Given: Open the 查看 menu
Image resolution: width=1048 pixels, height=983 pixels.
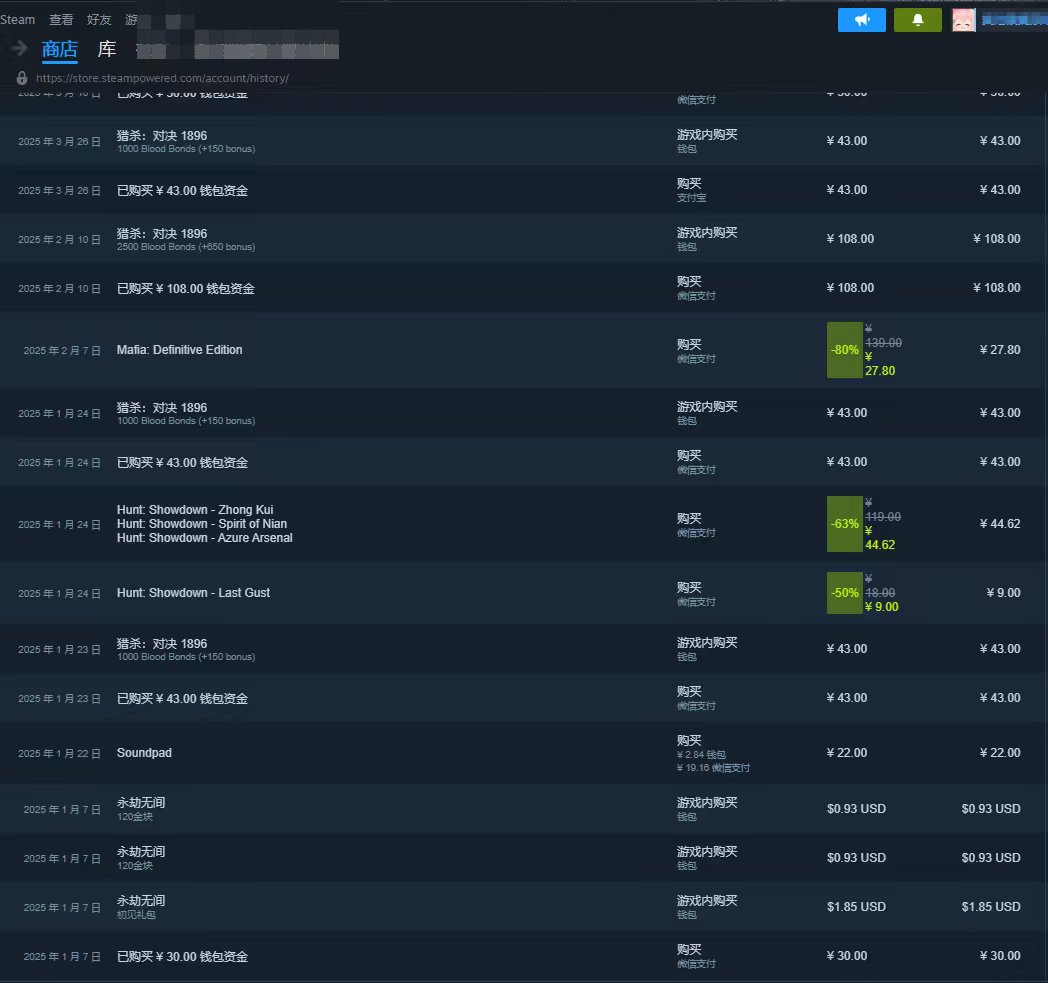Looking at the screenshot, I should coord(61,20).
